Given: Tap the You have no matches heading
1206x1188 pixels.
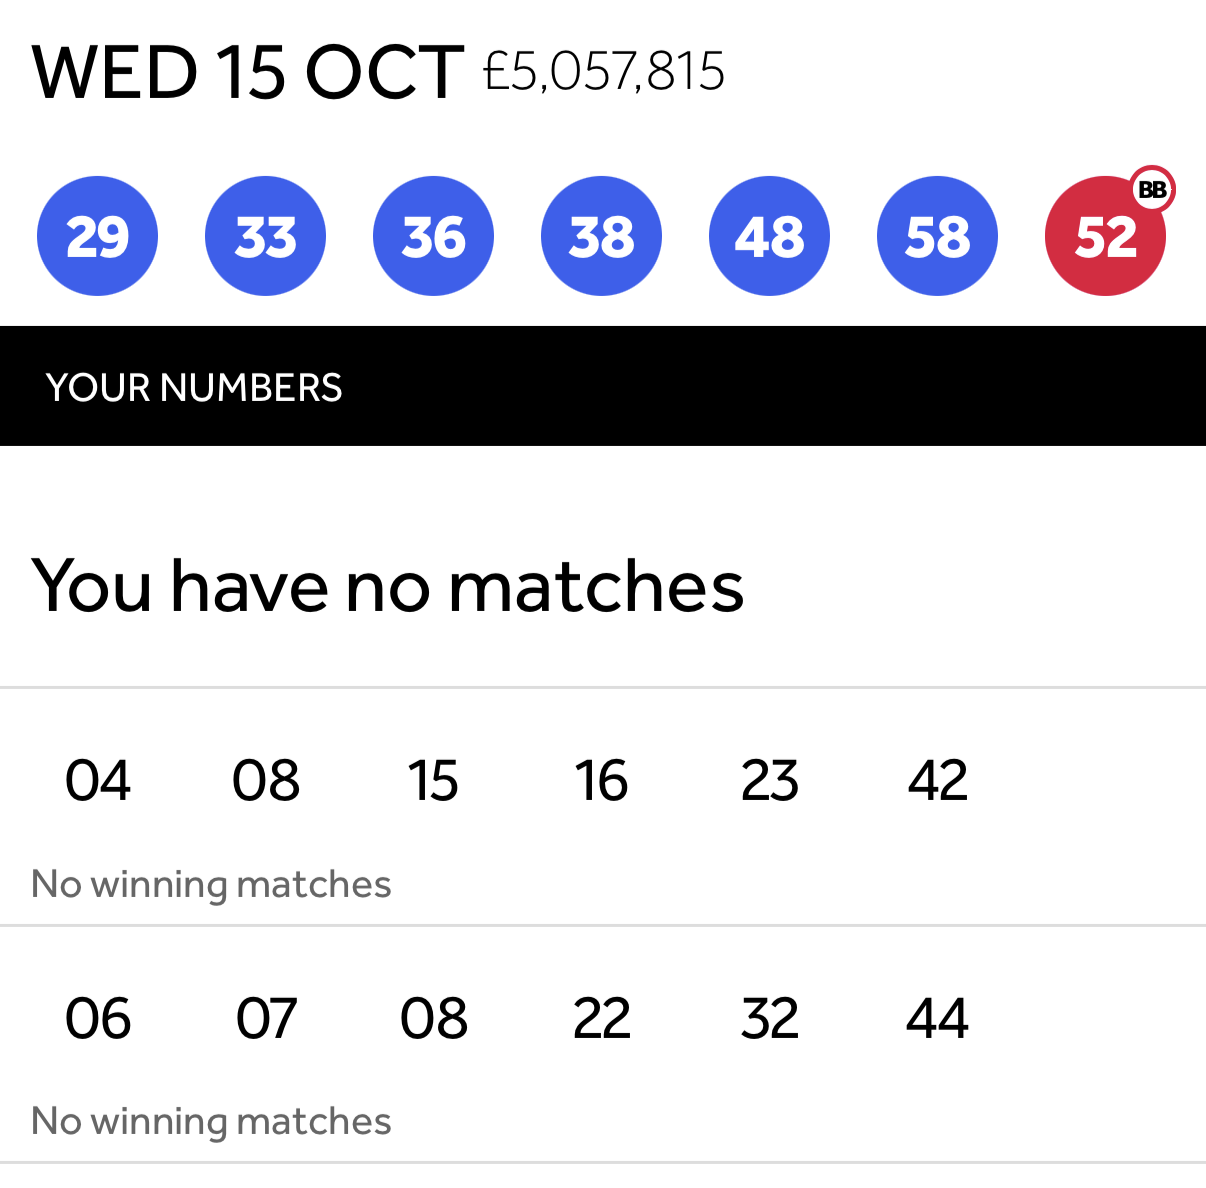Looking at the screenshot, I should [x=388, y=586].
